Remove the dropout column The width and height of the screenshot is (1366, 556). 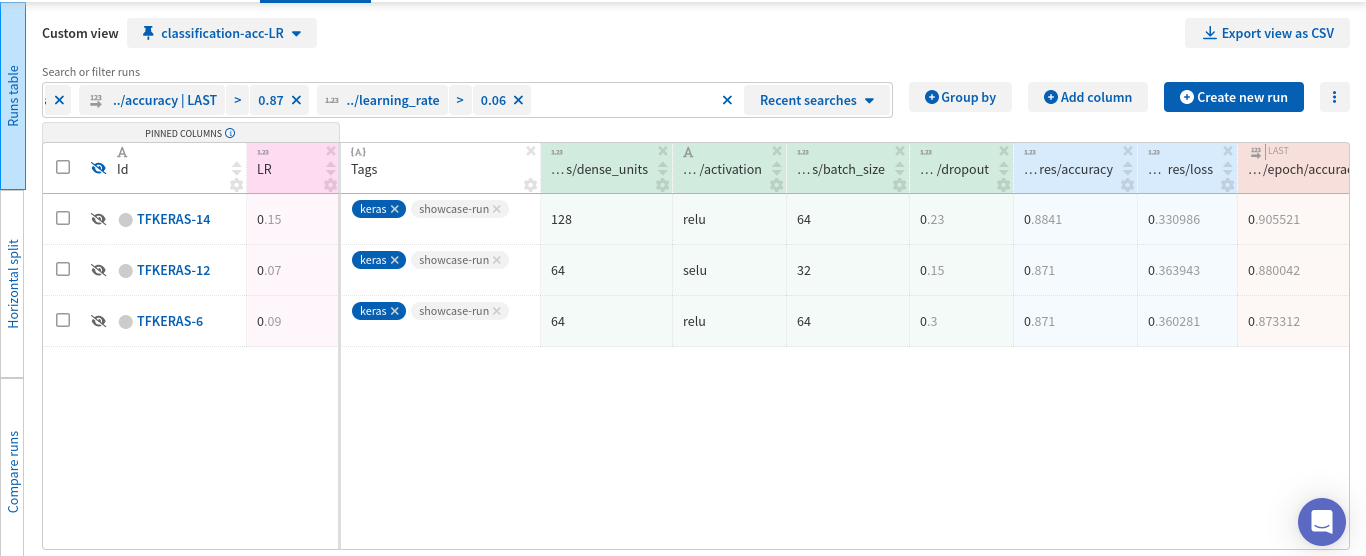[1004, 151]
